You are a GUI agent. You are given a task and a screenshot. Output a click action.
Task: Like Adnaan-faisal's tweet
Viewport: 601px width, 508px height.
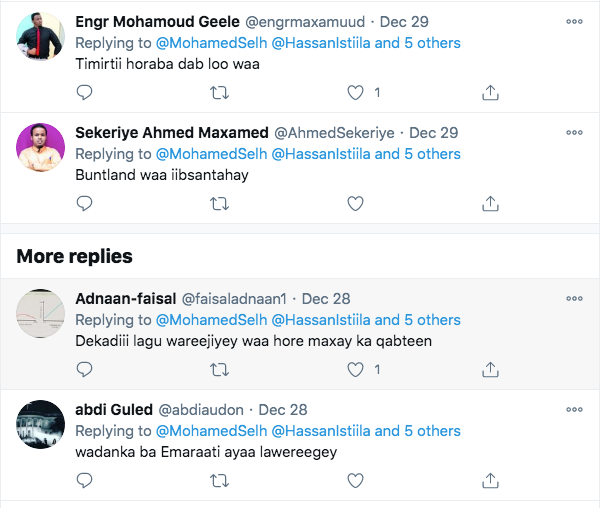tap(354, 369)
